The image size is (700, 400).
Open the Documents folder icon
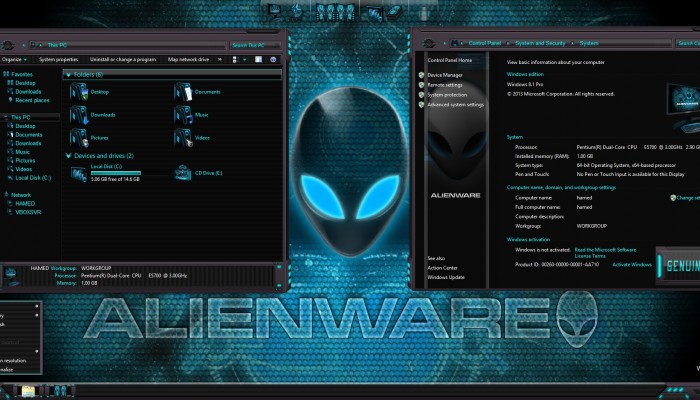(x=183, y=92)
